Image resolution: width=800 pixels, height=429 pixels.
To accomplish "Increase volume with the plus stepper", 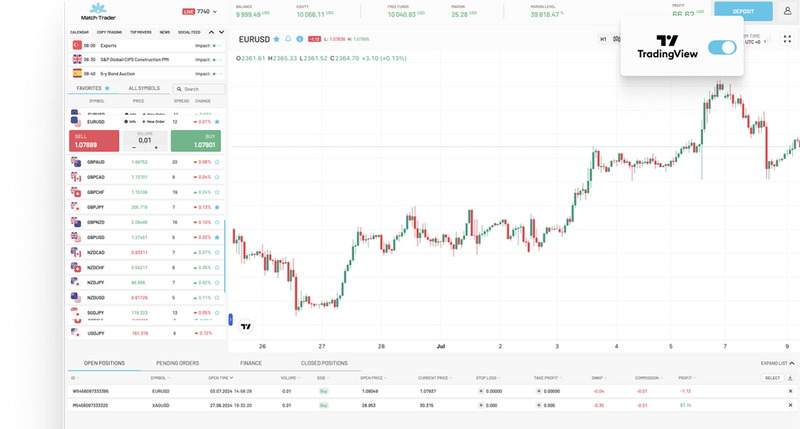I will pyautogui.click(x=157, y=147).
